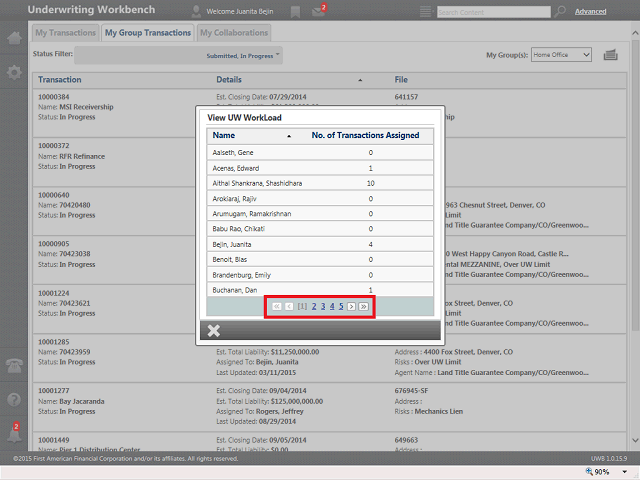Go to page 4 of workload
This screenshot has width=640, height=480.
(332, 306)
